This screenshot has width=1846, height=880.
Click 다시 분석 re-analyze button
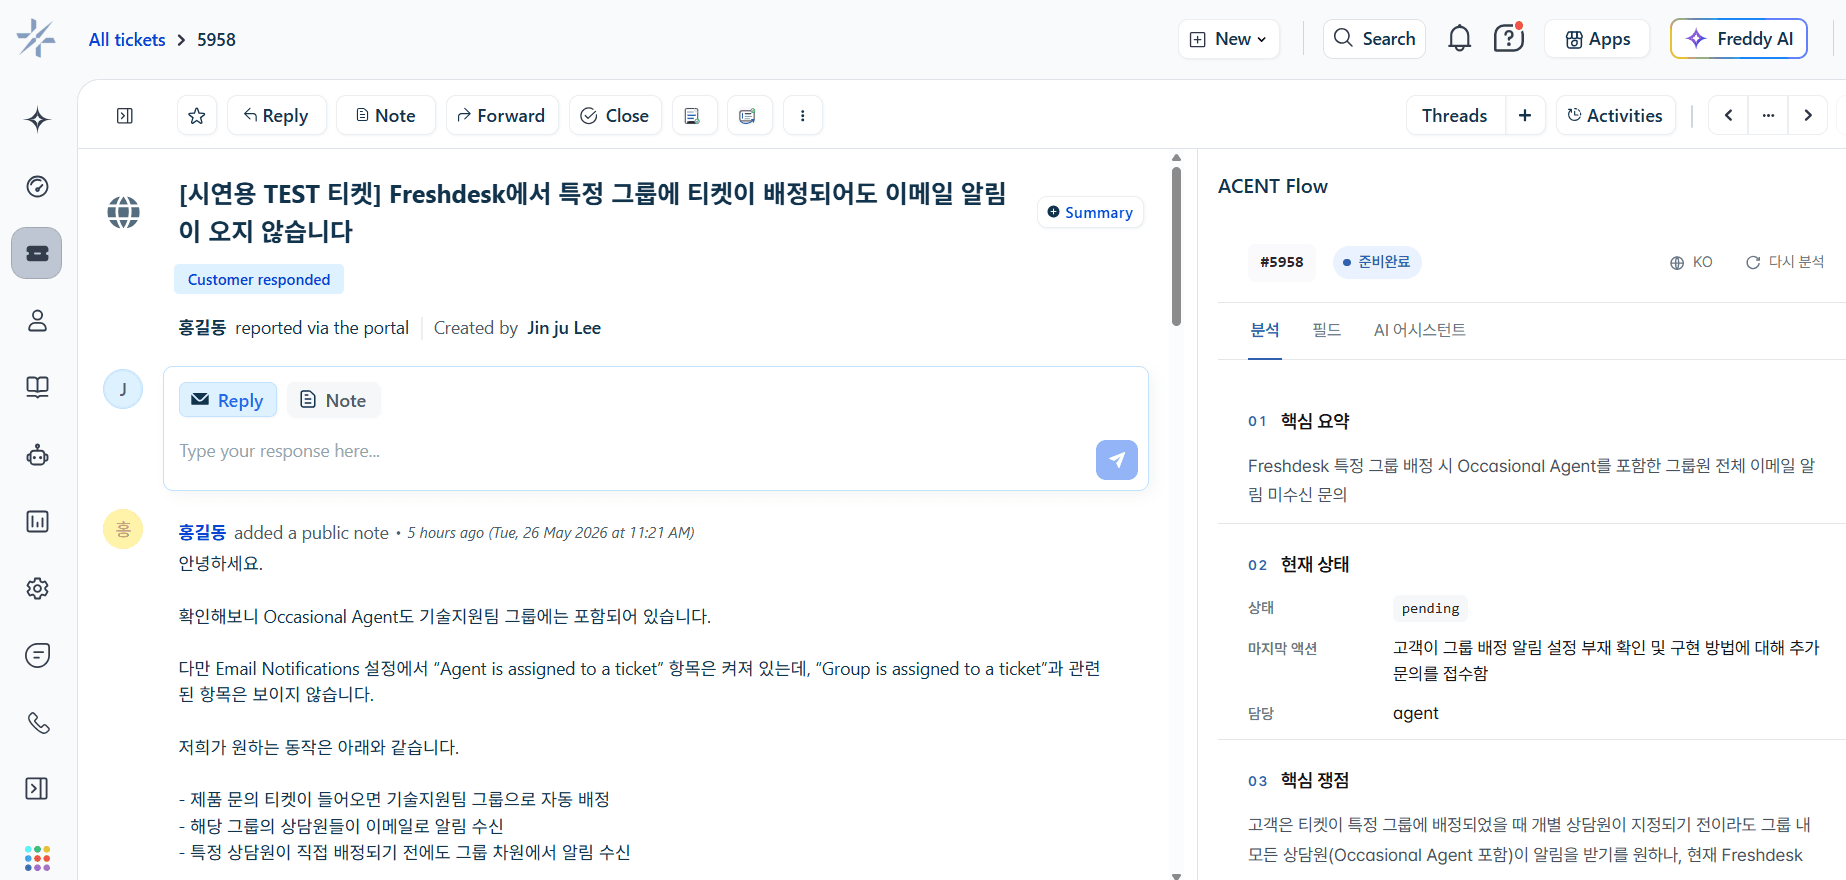point(1785,262)
